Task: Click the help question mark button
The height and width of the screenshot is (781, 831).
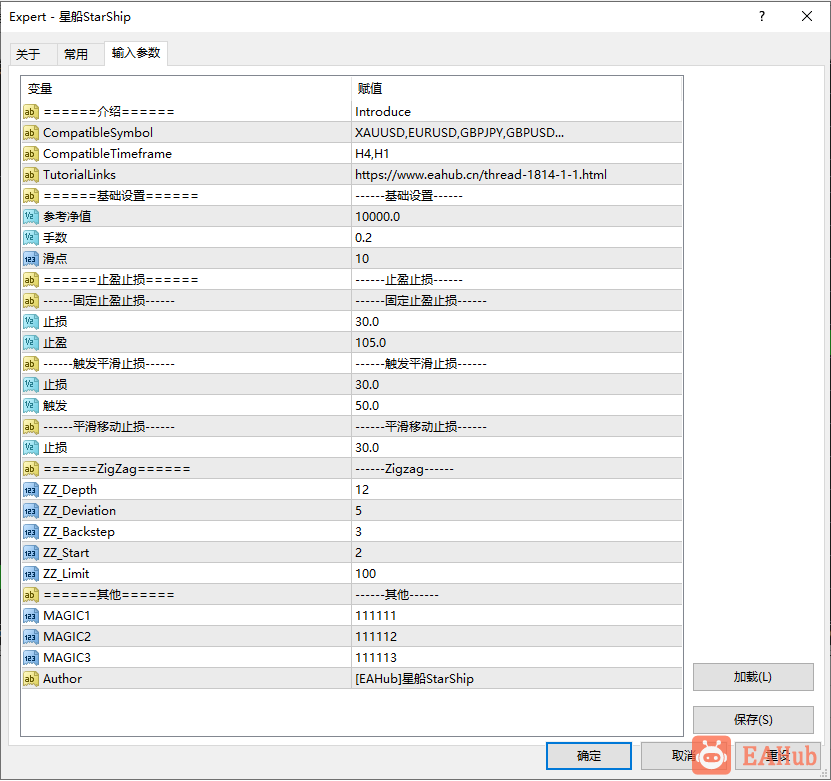Action: pyautogui.click(x=762, y=16)
